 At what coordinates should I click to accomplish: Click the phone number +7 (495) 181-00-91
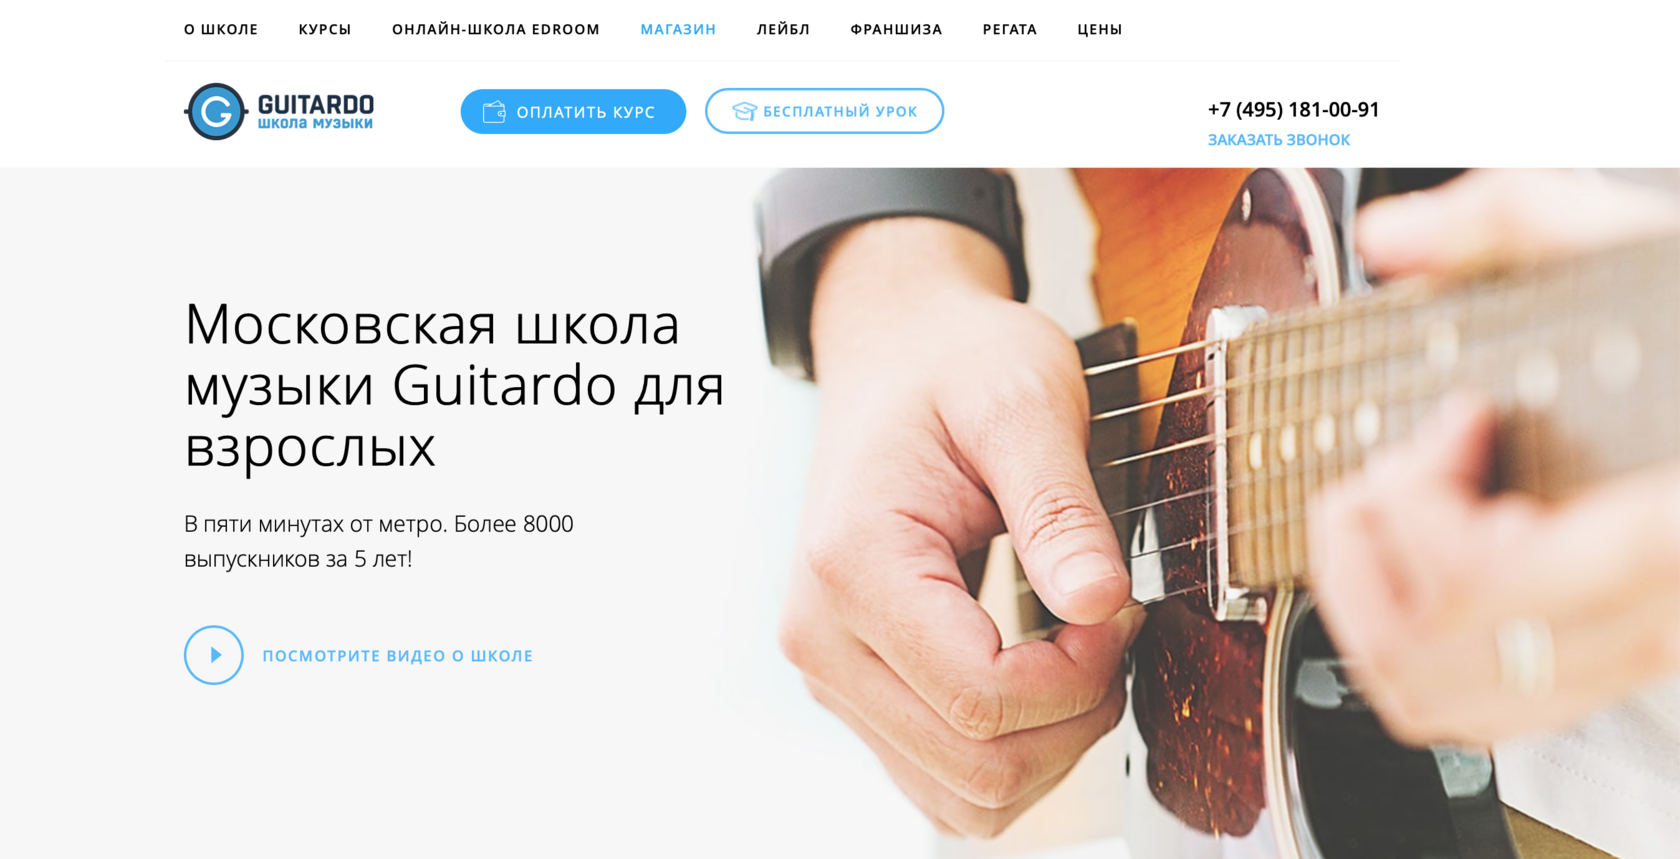[x=1293, y=109]
